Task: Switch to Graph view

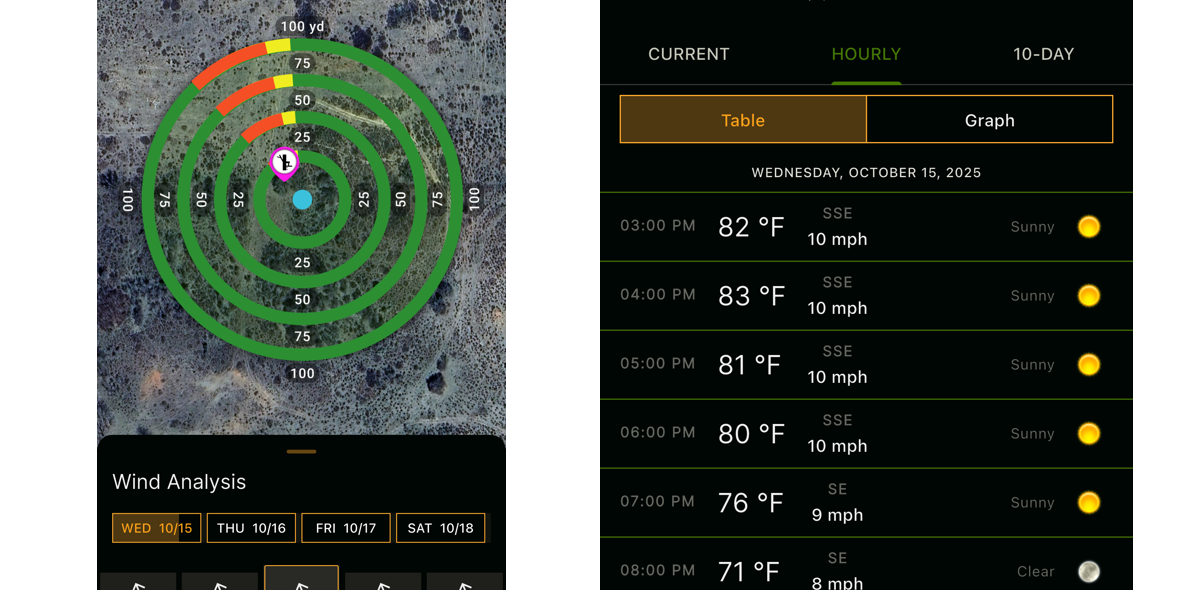Action: tap(990, 120)
